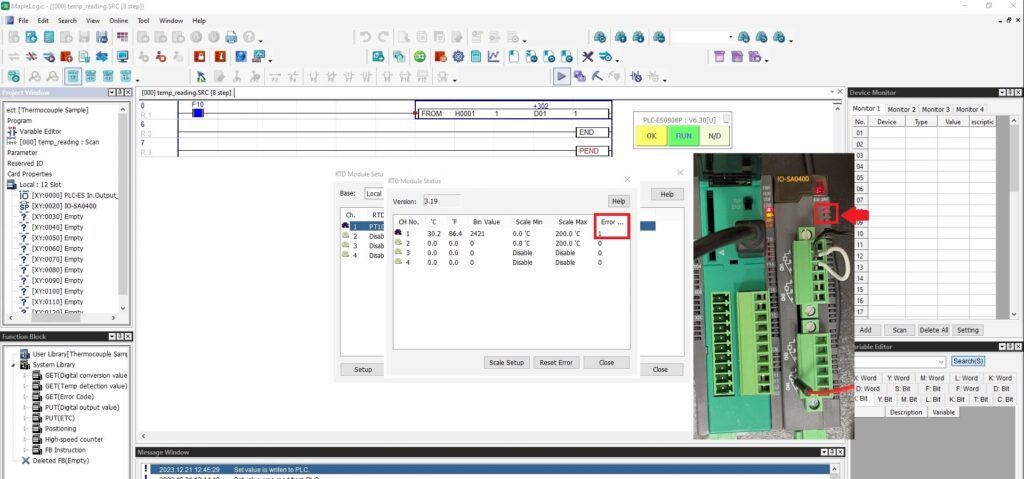
Task: Collapse the System Library tree node
Action: (14, 365)
